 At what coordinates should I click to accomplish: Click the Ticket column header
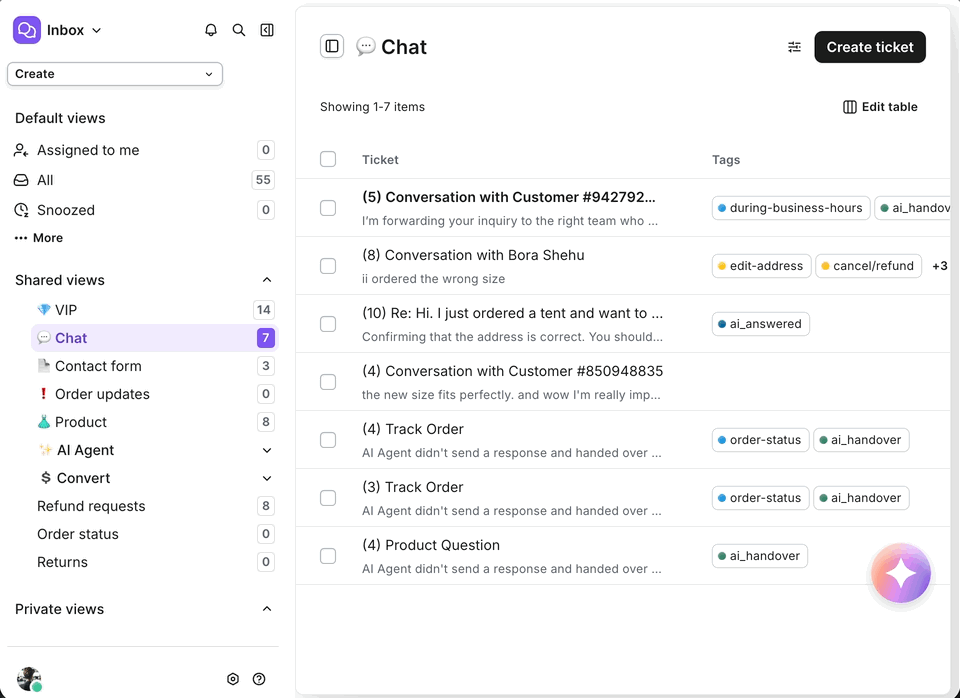380,160
